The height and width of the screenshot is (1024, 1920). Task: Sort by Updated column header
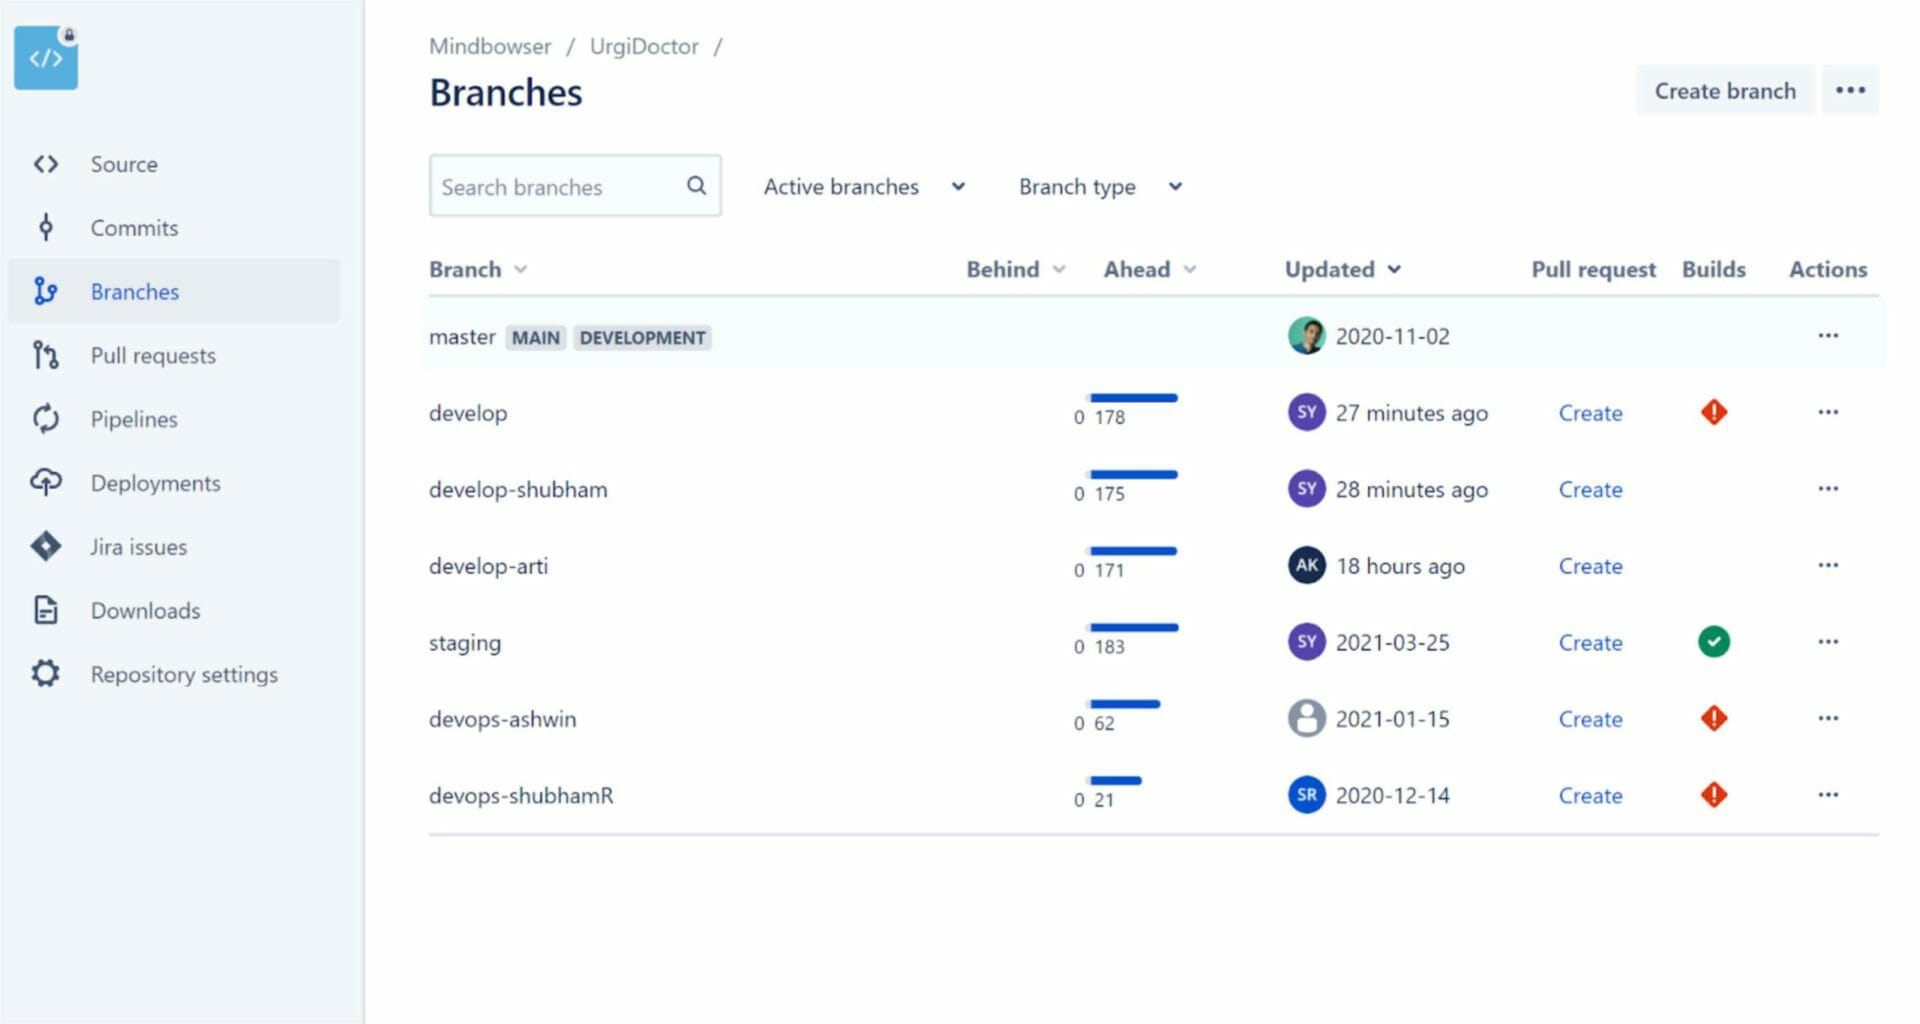(1343, 269)
